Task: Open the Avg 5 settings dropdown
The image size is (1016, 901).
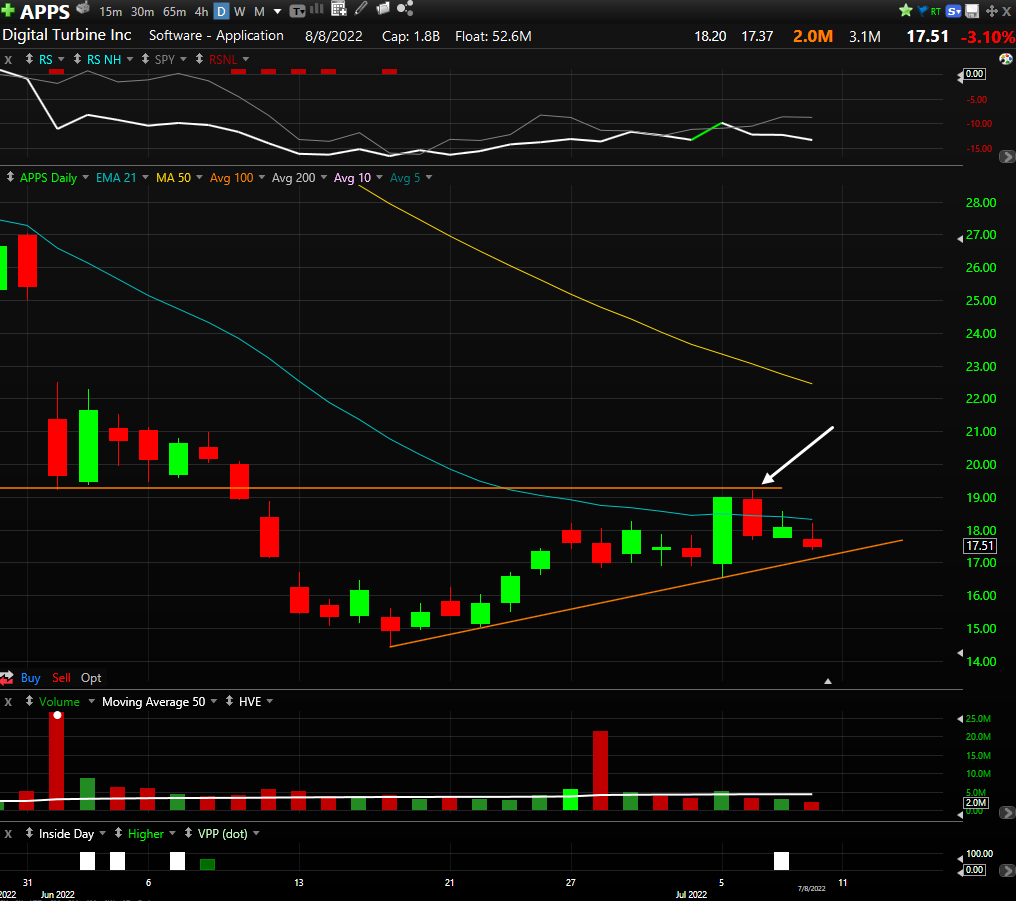Action: [x=429, y=177]
